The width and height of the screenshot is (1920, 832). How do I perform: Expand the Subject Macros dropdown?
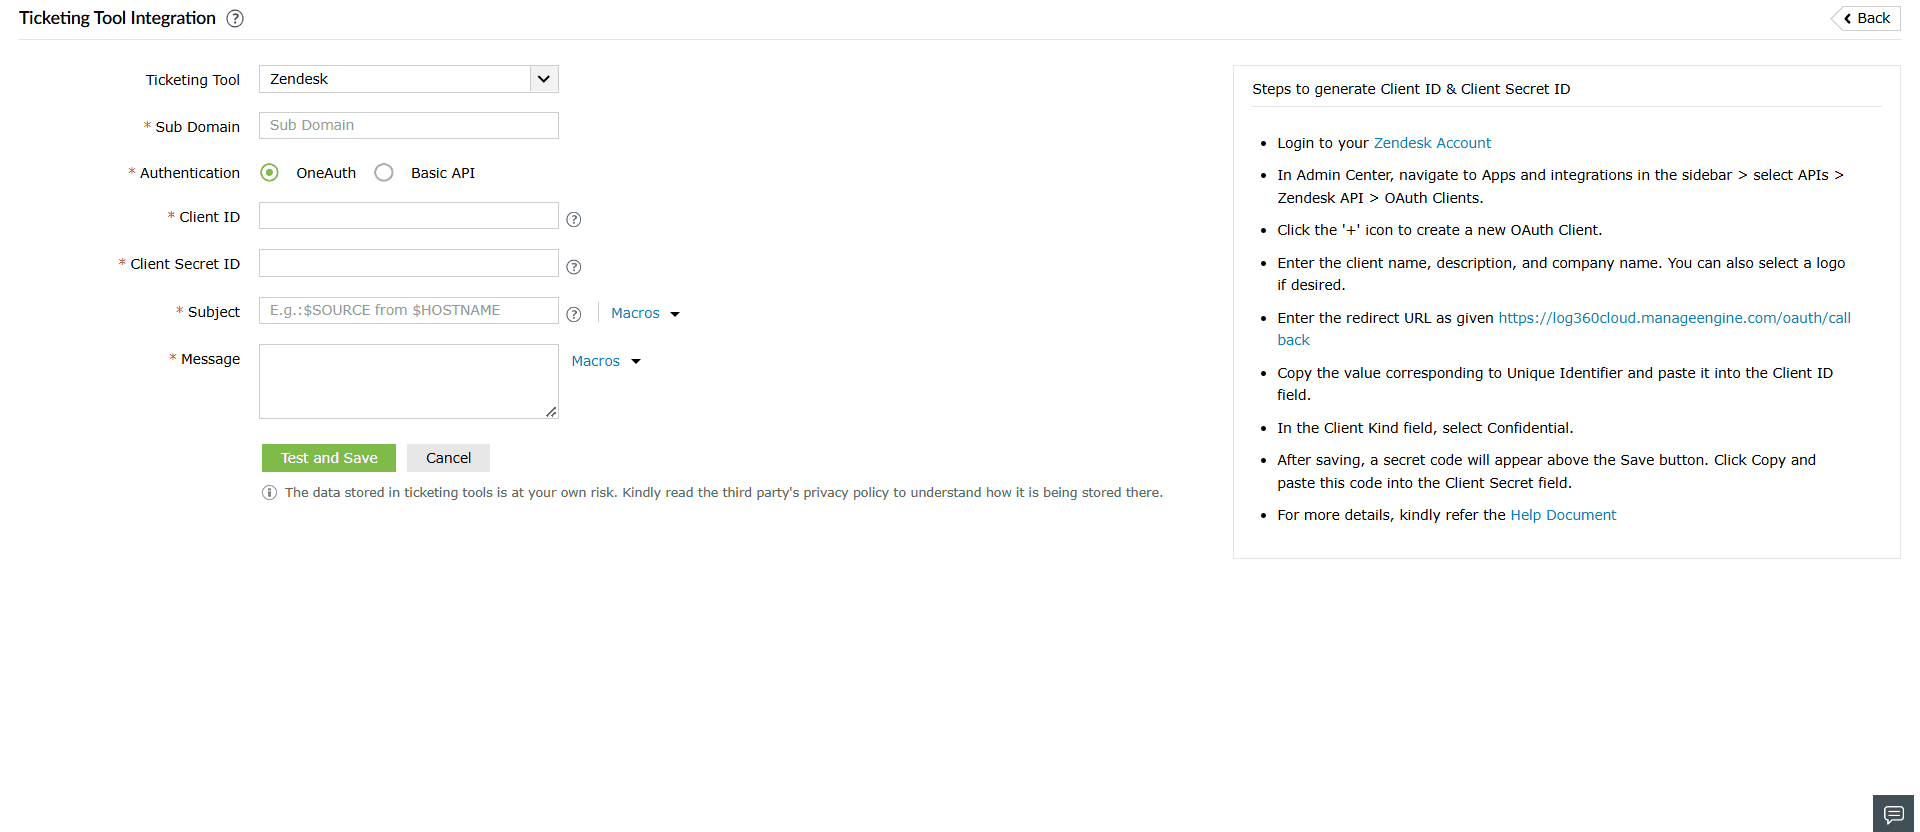tap(645, 313)
